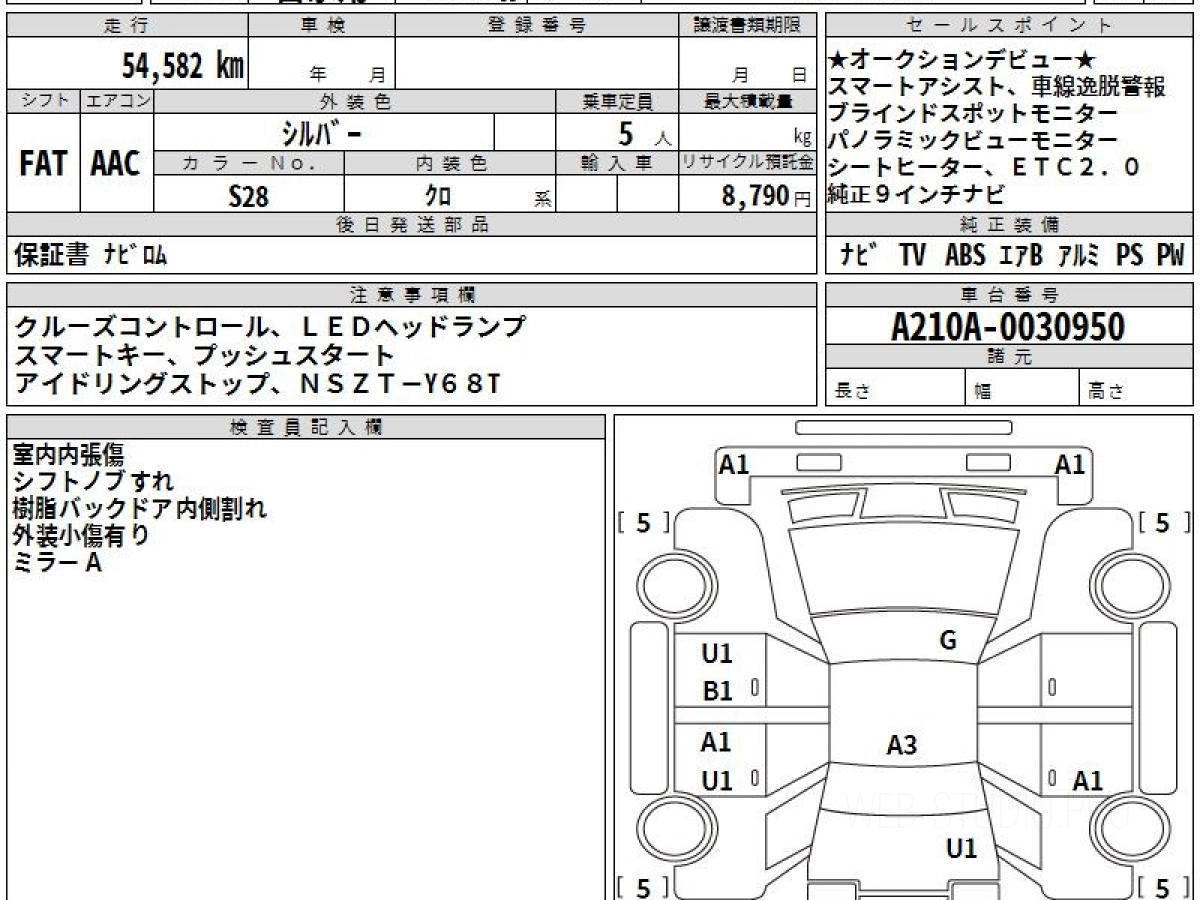Select the 走行 column header

coord(126,26)
